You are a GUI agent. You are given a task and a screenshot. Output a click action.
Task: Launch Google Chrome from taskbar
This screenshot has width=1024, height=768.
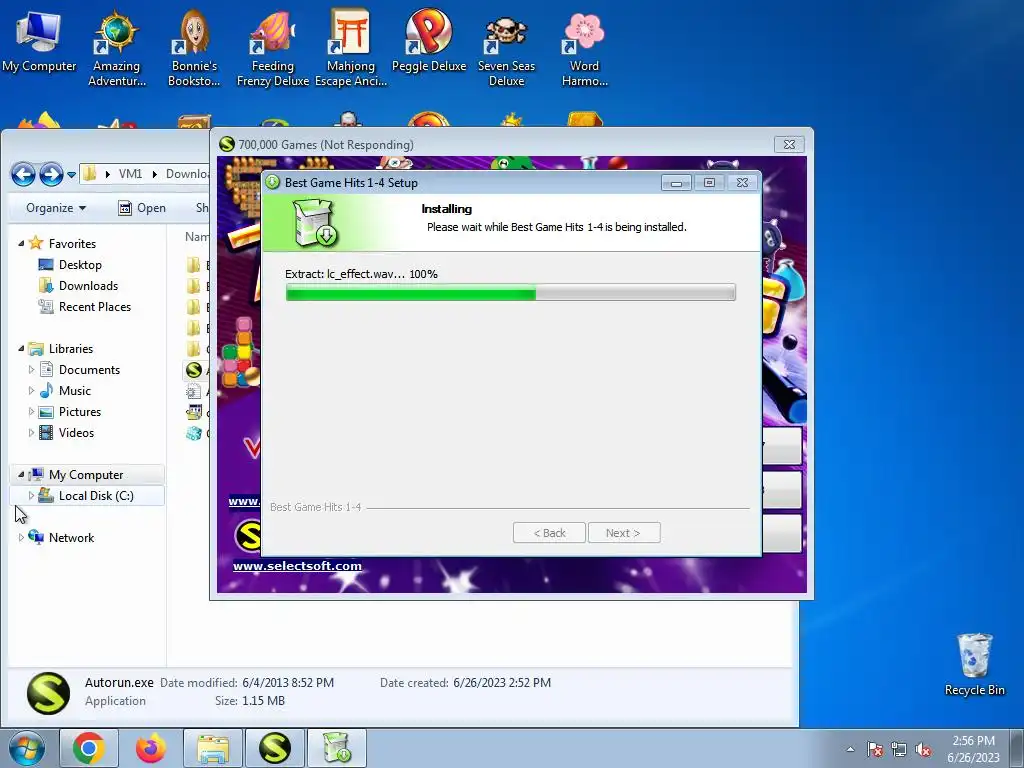89,748
